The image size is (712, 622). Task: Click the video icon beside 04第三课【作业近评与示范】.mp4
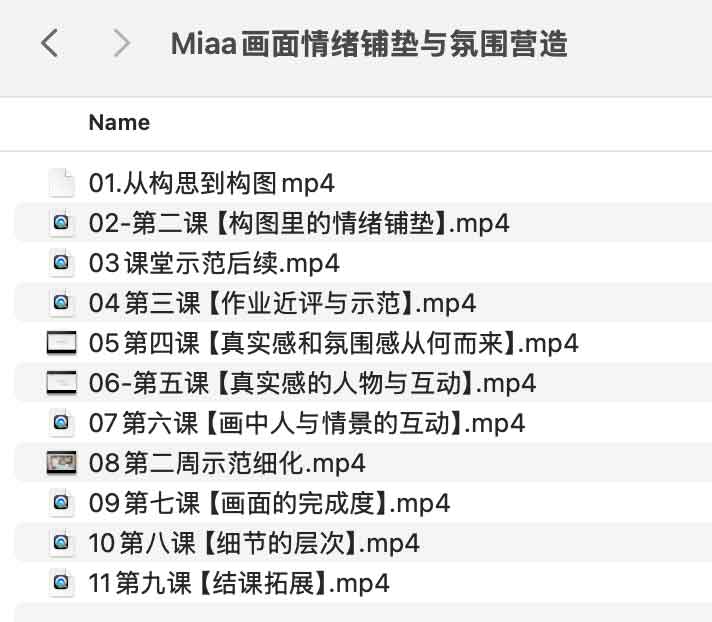tap(62, 303)
